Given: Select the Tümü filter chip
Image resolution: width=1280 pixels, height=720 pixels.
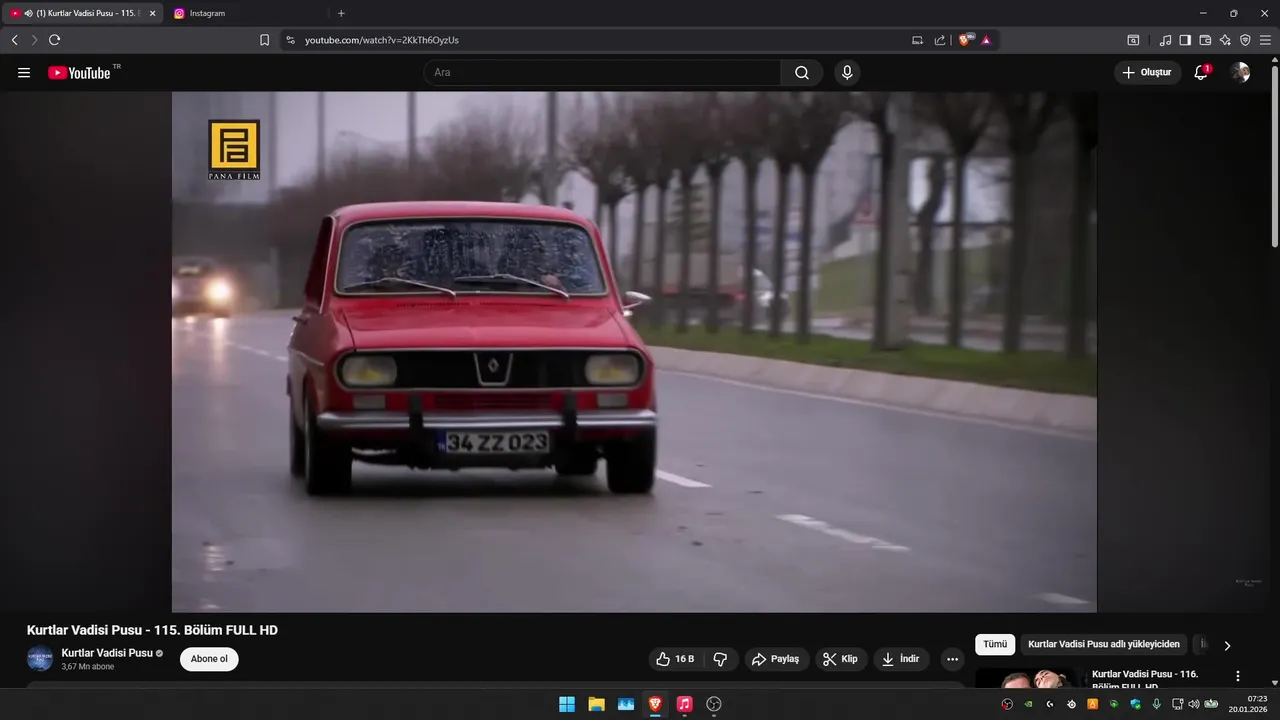Looking at the screenshot, I should pos(995,645).
